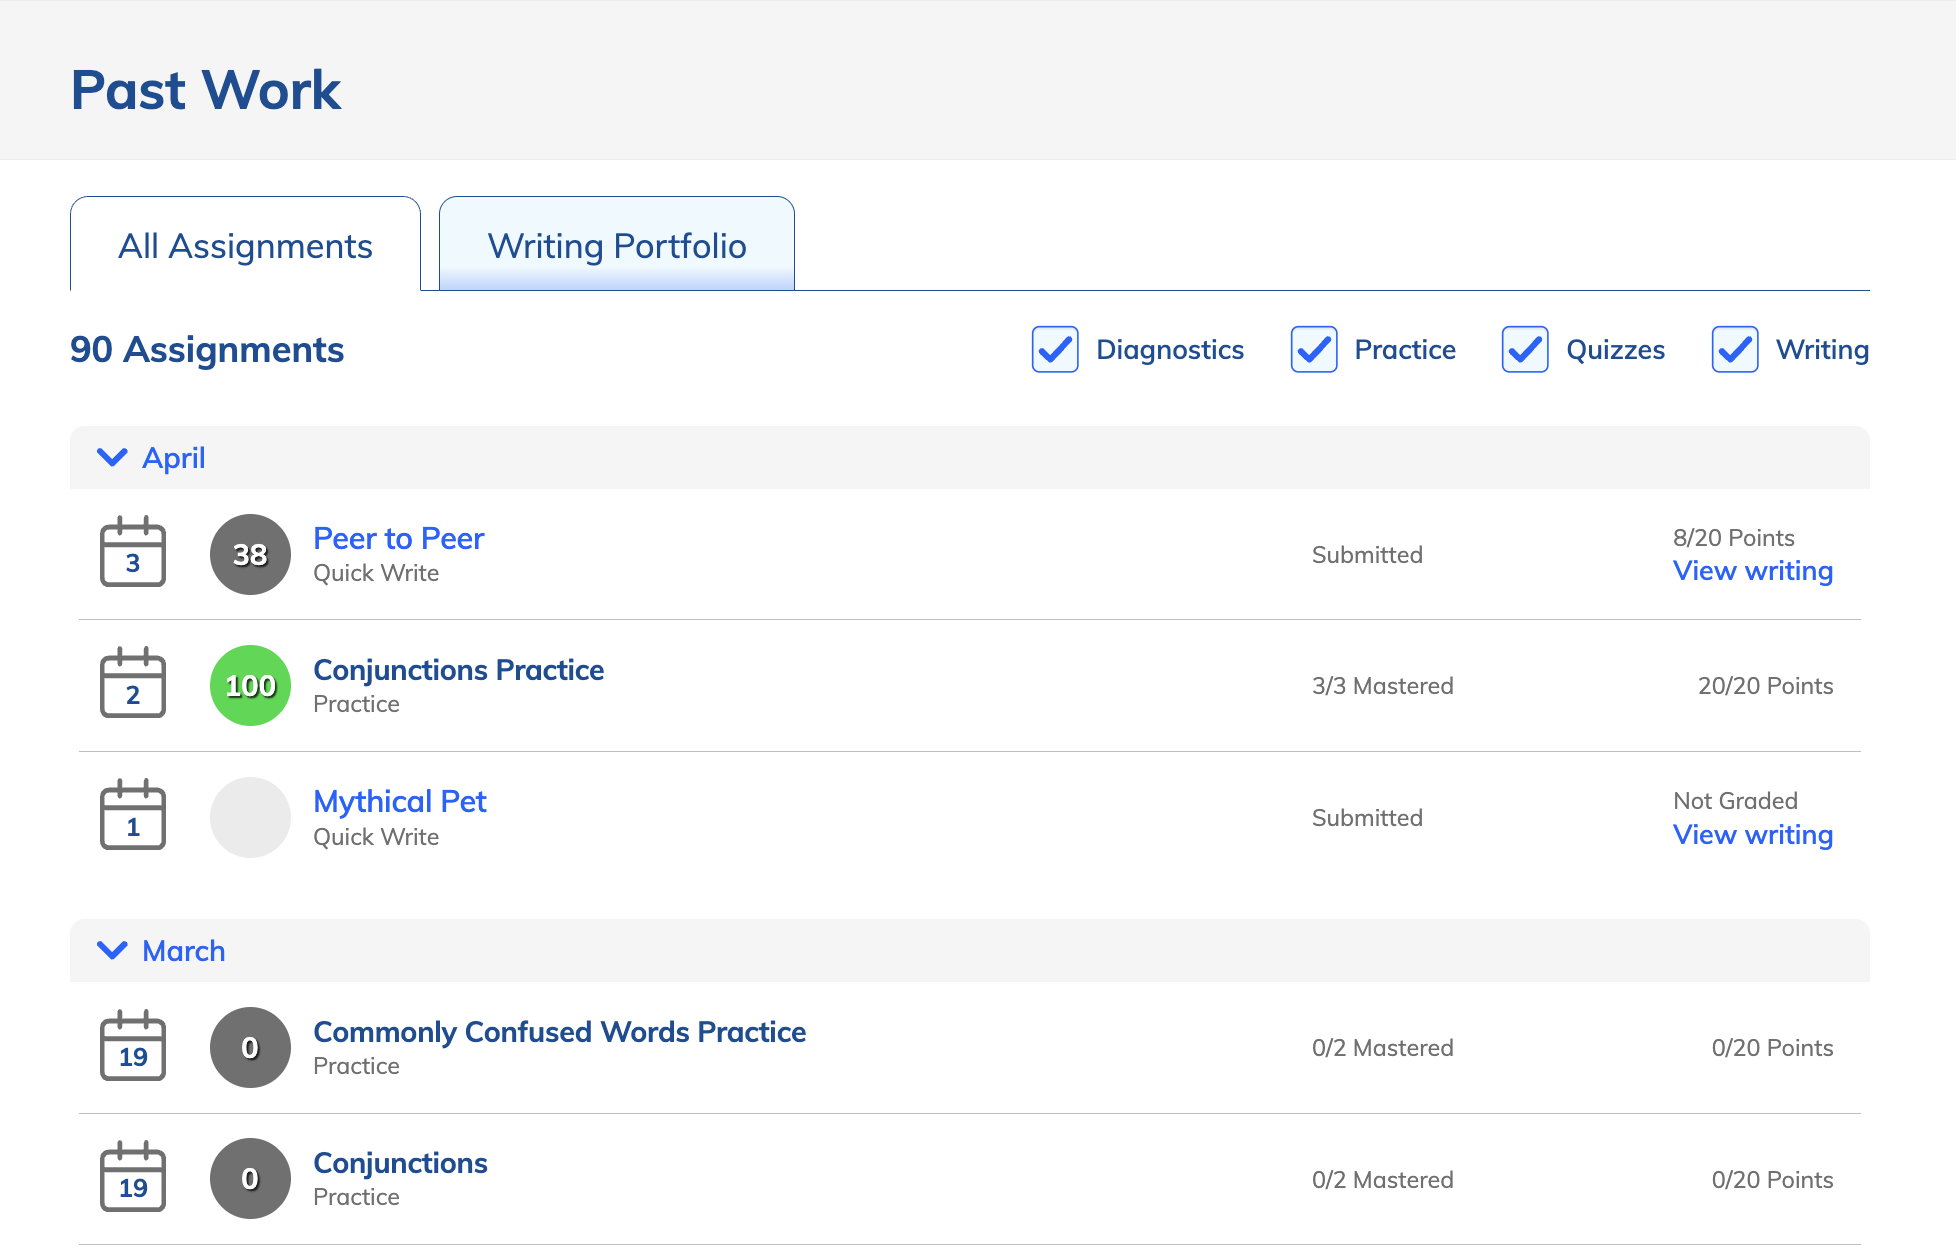1956x1250 pixels.
Task: Click the calendar icon showing April 3
Action: coord(132,553)
